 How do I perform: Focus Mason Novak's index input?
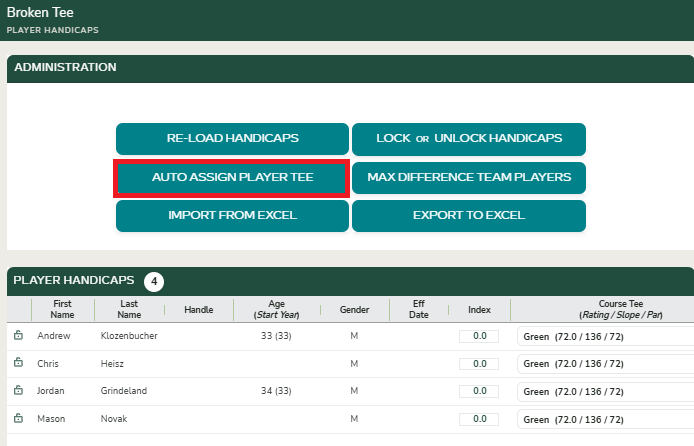click(479, 419)
